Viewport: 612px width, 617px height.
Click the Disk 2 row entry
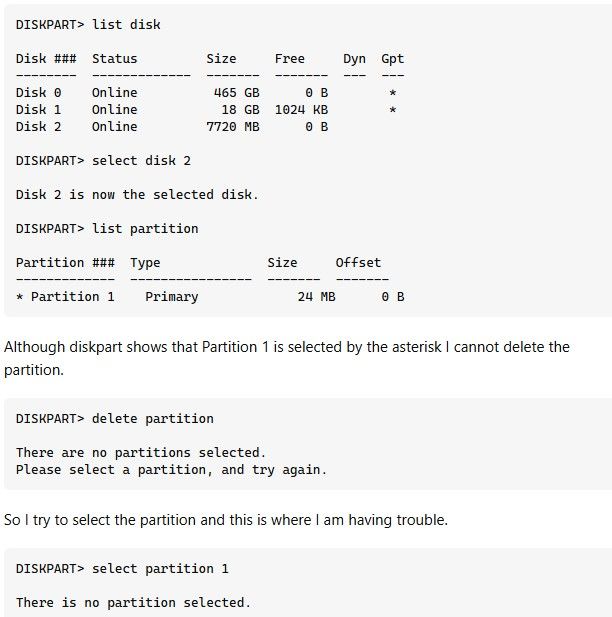coord(172,127)
